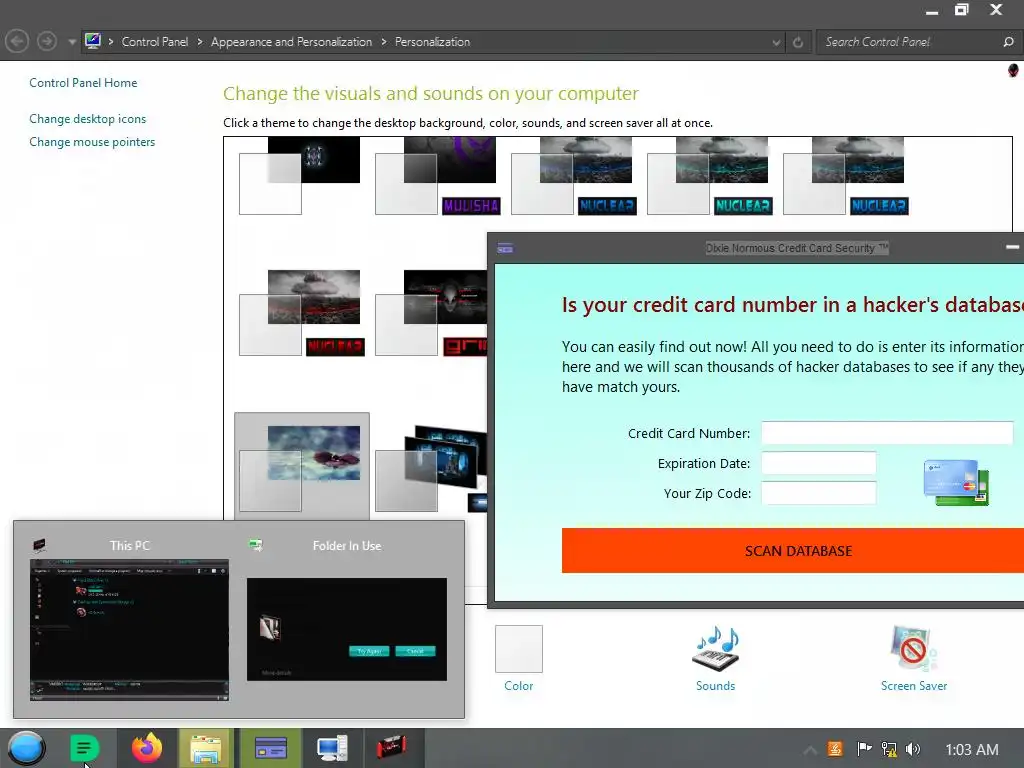
Task: Launch Firefox from the taskbar
Action: (147, 748)
